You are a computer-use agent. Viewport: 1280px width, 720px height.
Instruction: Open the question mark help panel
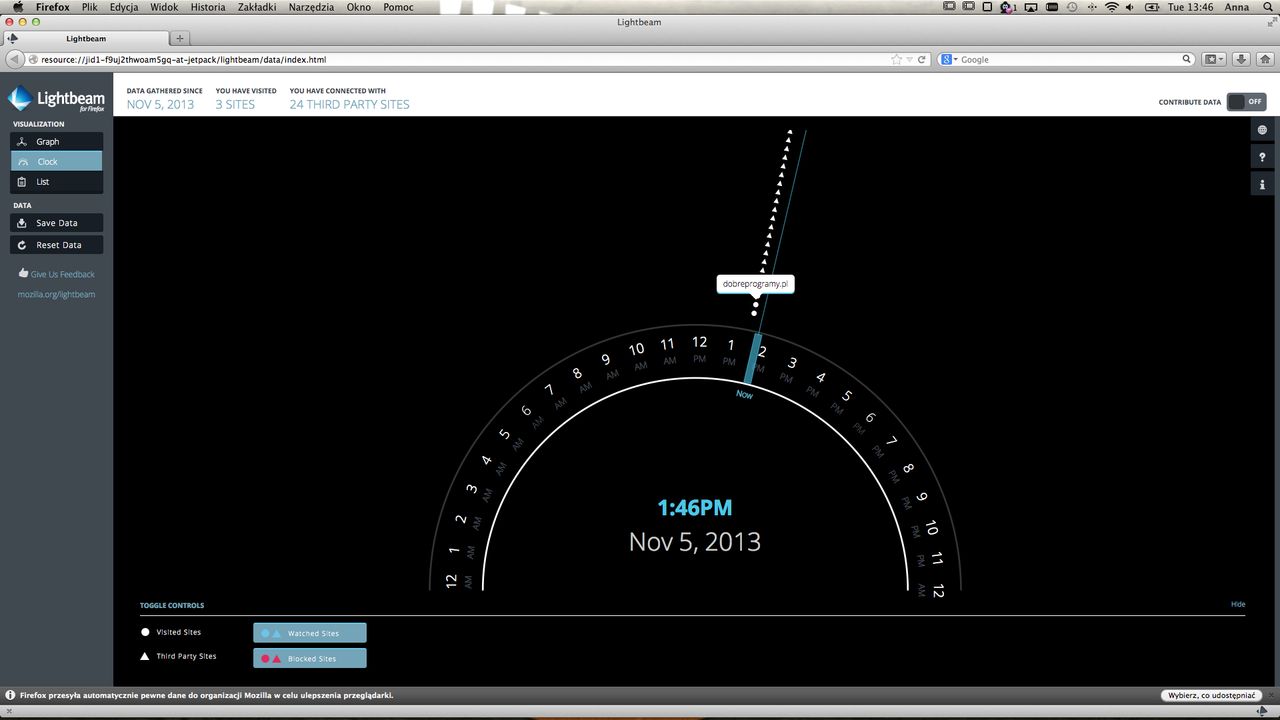1263,157
